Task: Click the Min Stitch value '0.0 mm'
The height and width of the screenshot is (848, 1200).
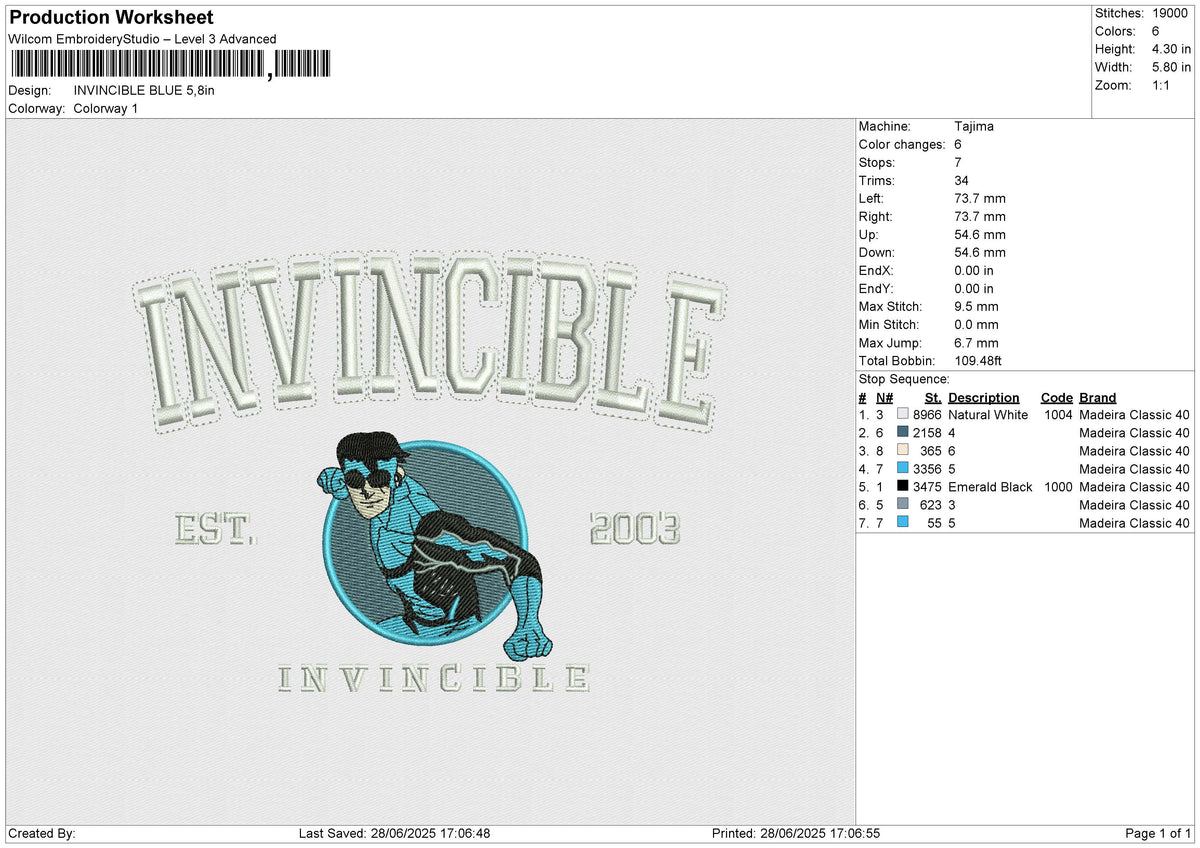Action: [976, 324]
